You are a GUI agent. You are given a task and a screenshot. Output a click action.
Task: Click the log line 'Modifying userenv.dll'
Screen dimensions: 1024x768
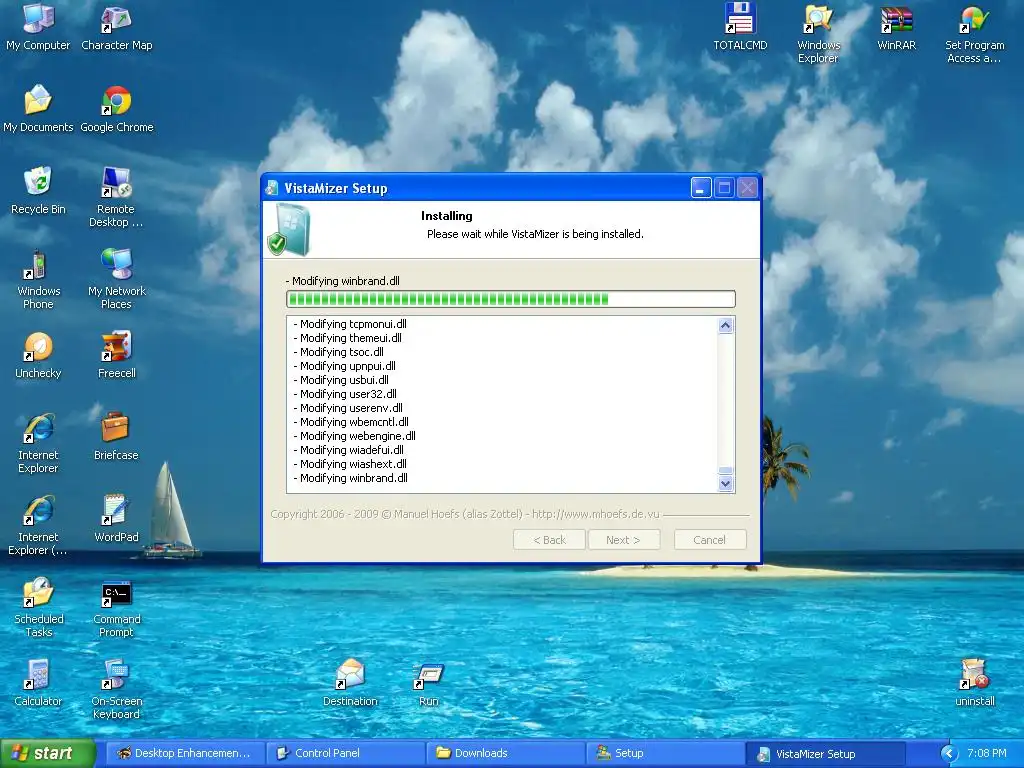click(348, 408)
